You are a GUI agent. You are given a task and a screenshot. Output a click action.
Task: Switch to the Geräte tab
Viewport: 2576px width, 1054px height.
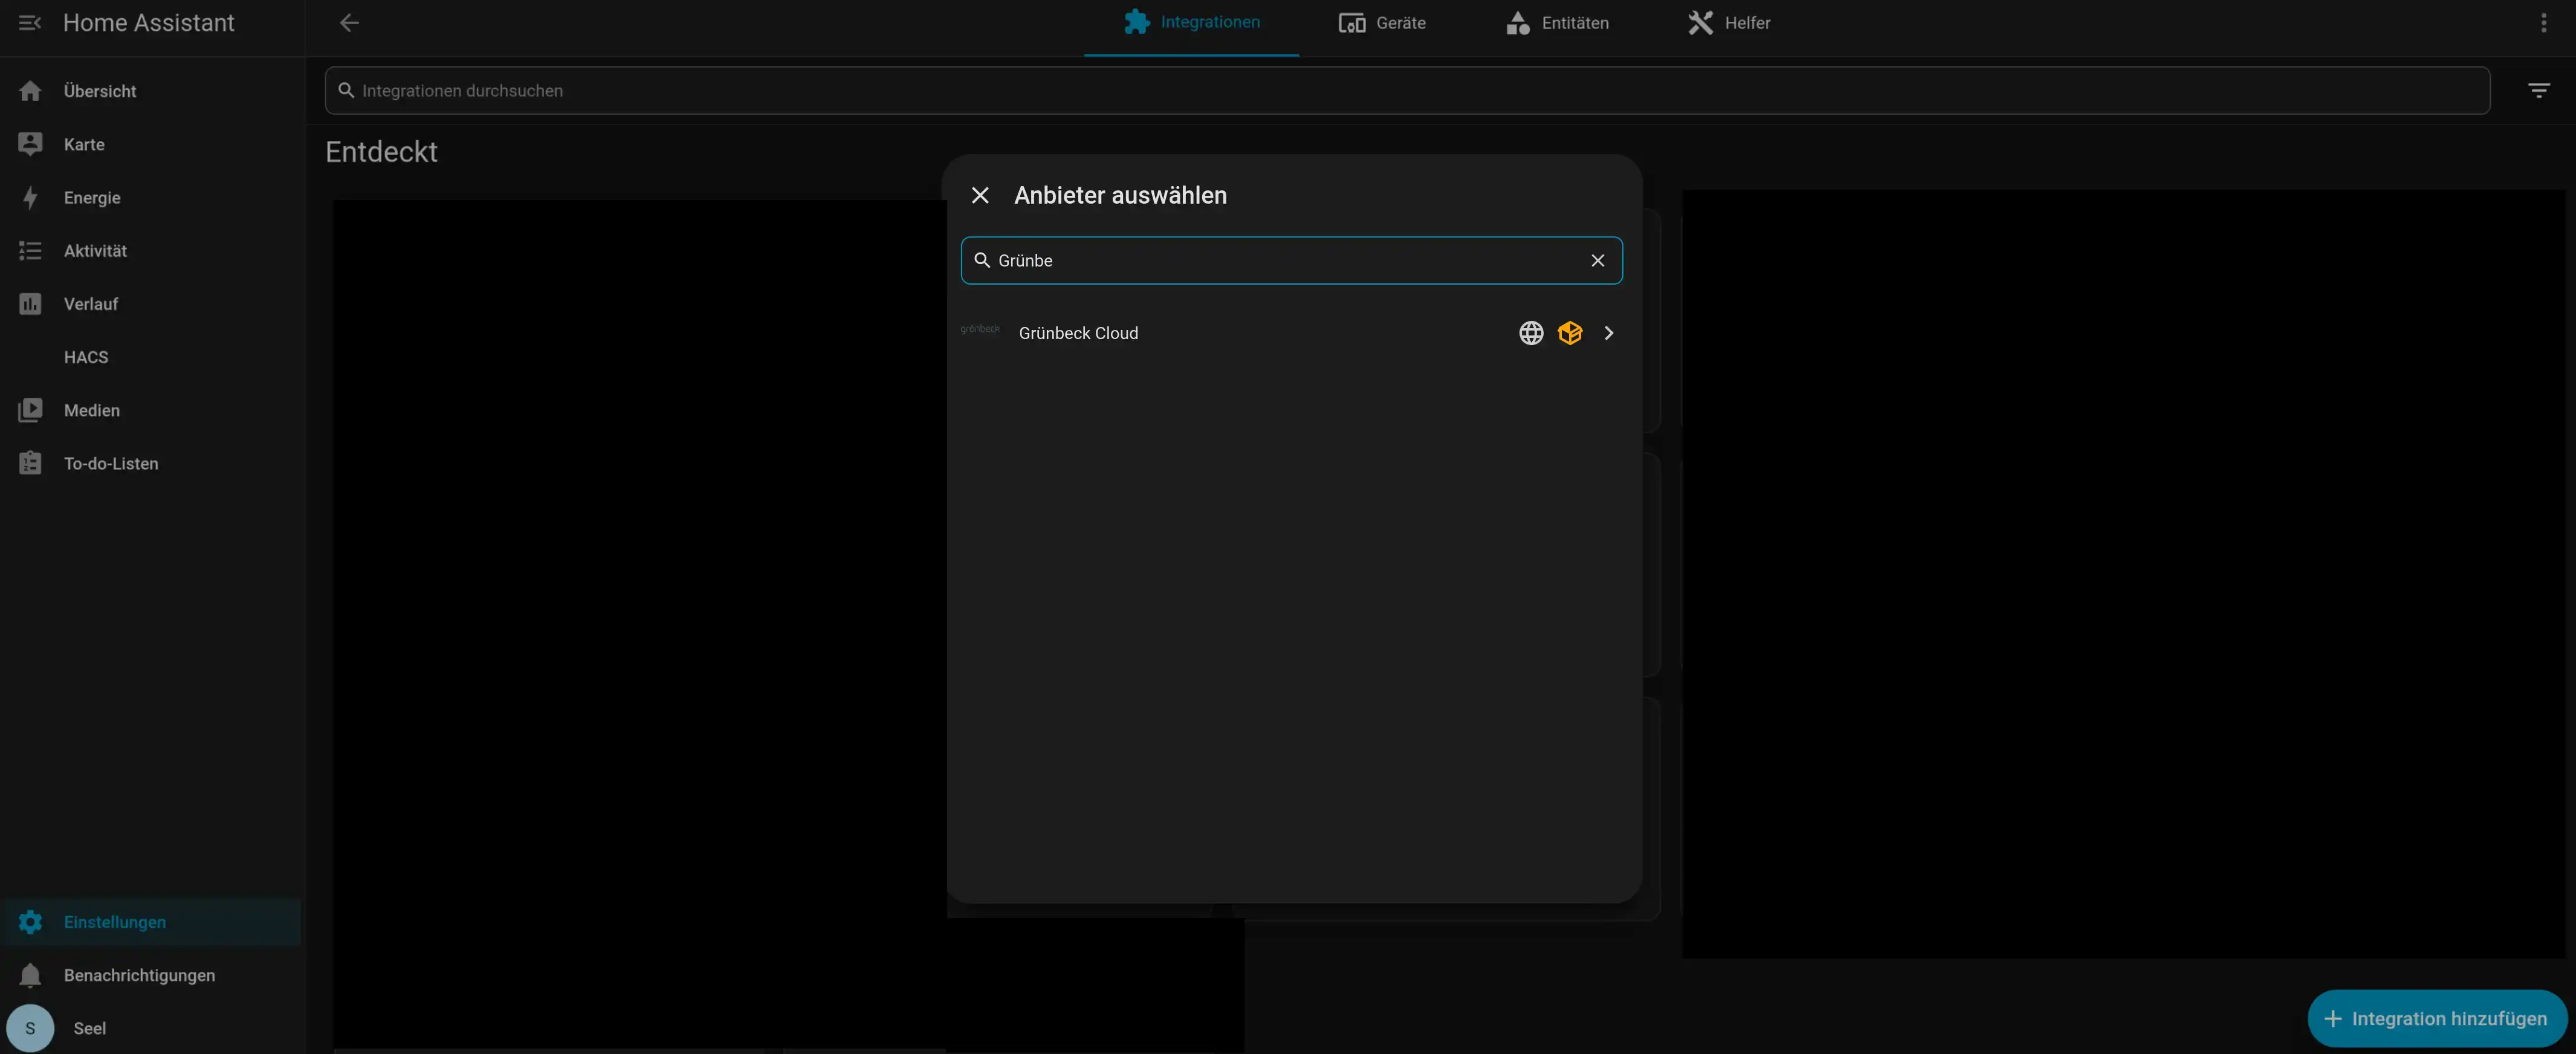point(1382,23)
